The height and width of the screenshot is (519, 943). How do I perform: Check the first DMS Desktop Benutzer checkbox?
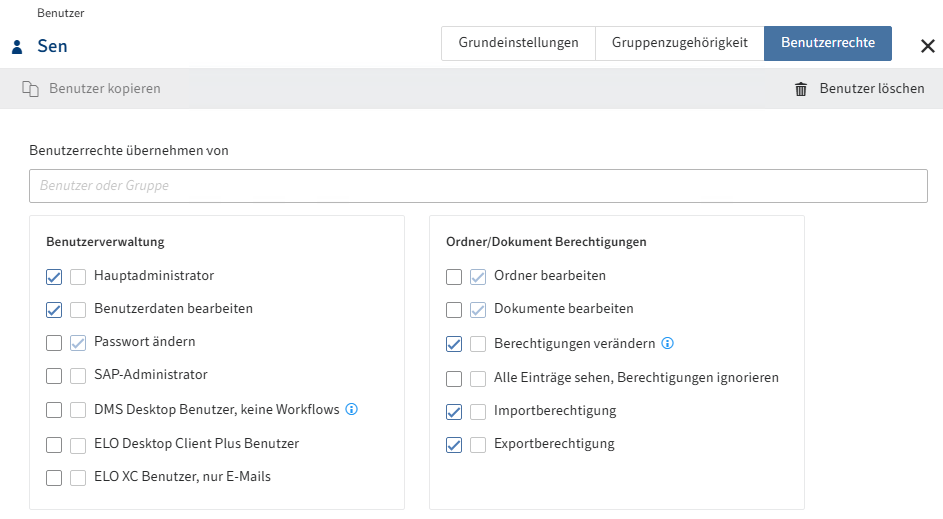[54, 410]
